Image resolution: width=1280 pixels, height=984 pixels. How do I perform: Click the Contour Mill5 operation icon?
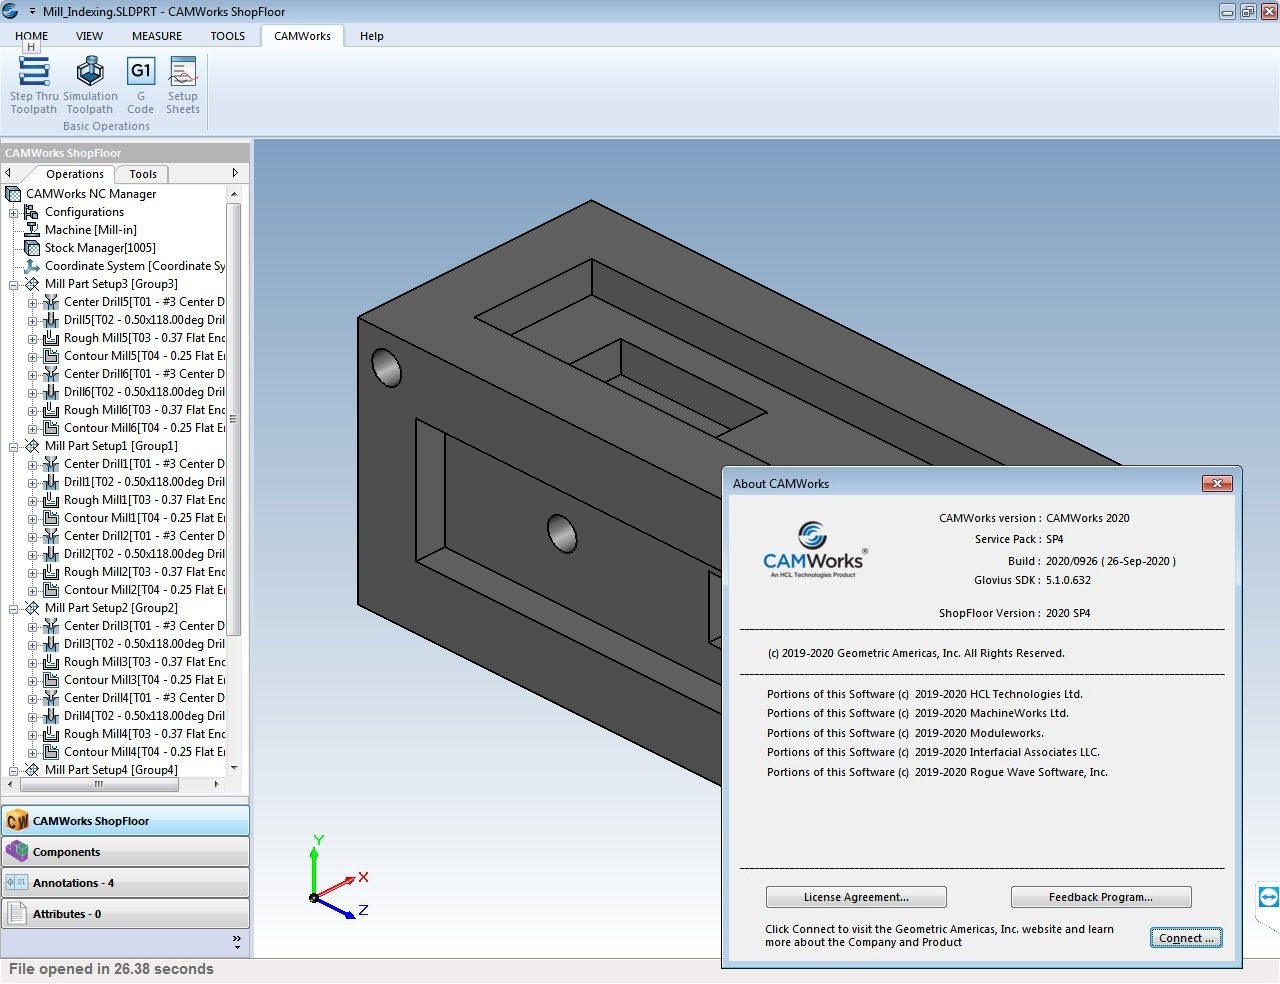point(51,356)
